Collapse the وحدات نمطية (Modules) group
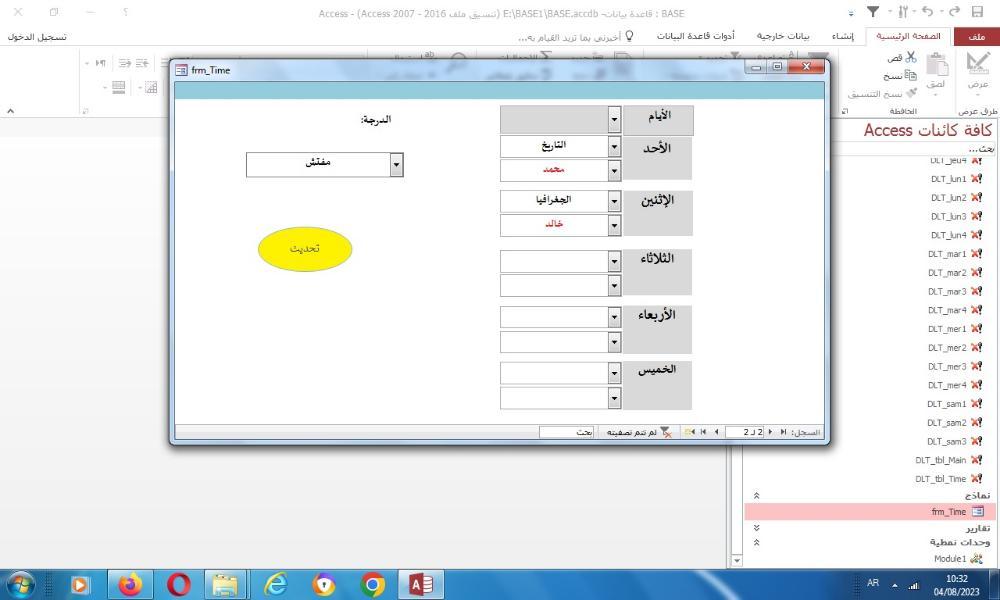The image size is (1000, 600). pos(756,543)
